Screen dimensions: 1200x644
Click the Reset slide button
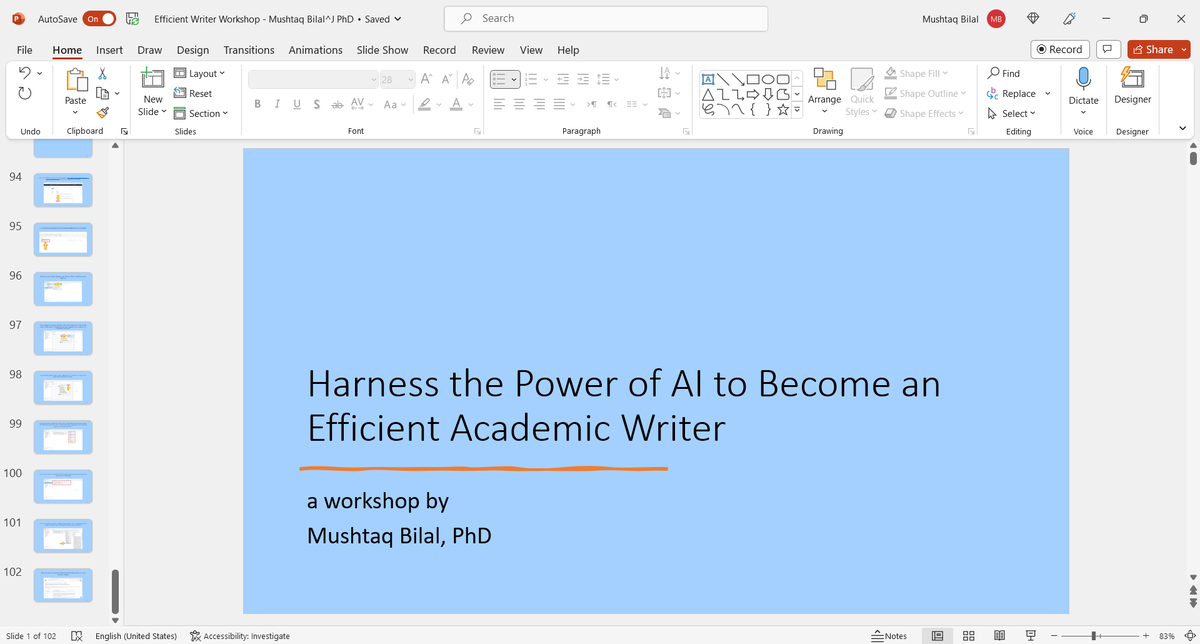[x=193, y=93]
